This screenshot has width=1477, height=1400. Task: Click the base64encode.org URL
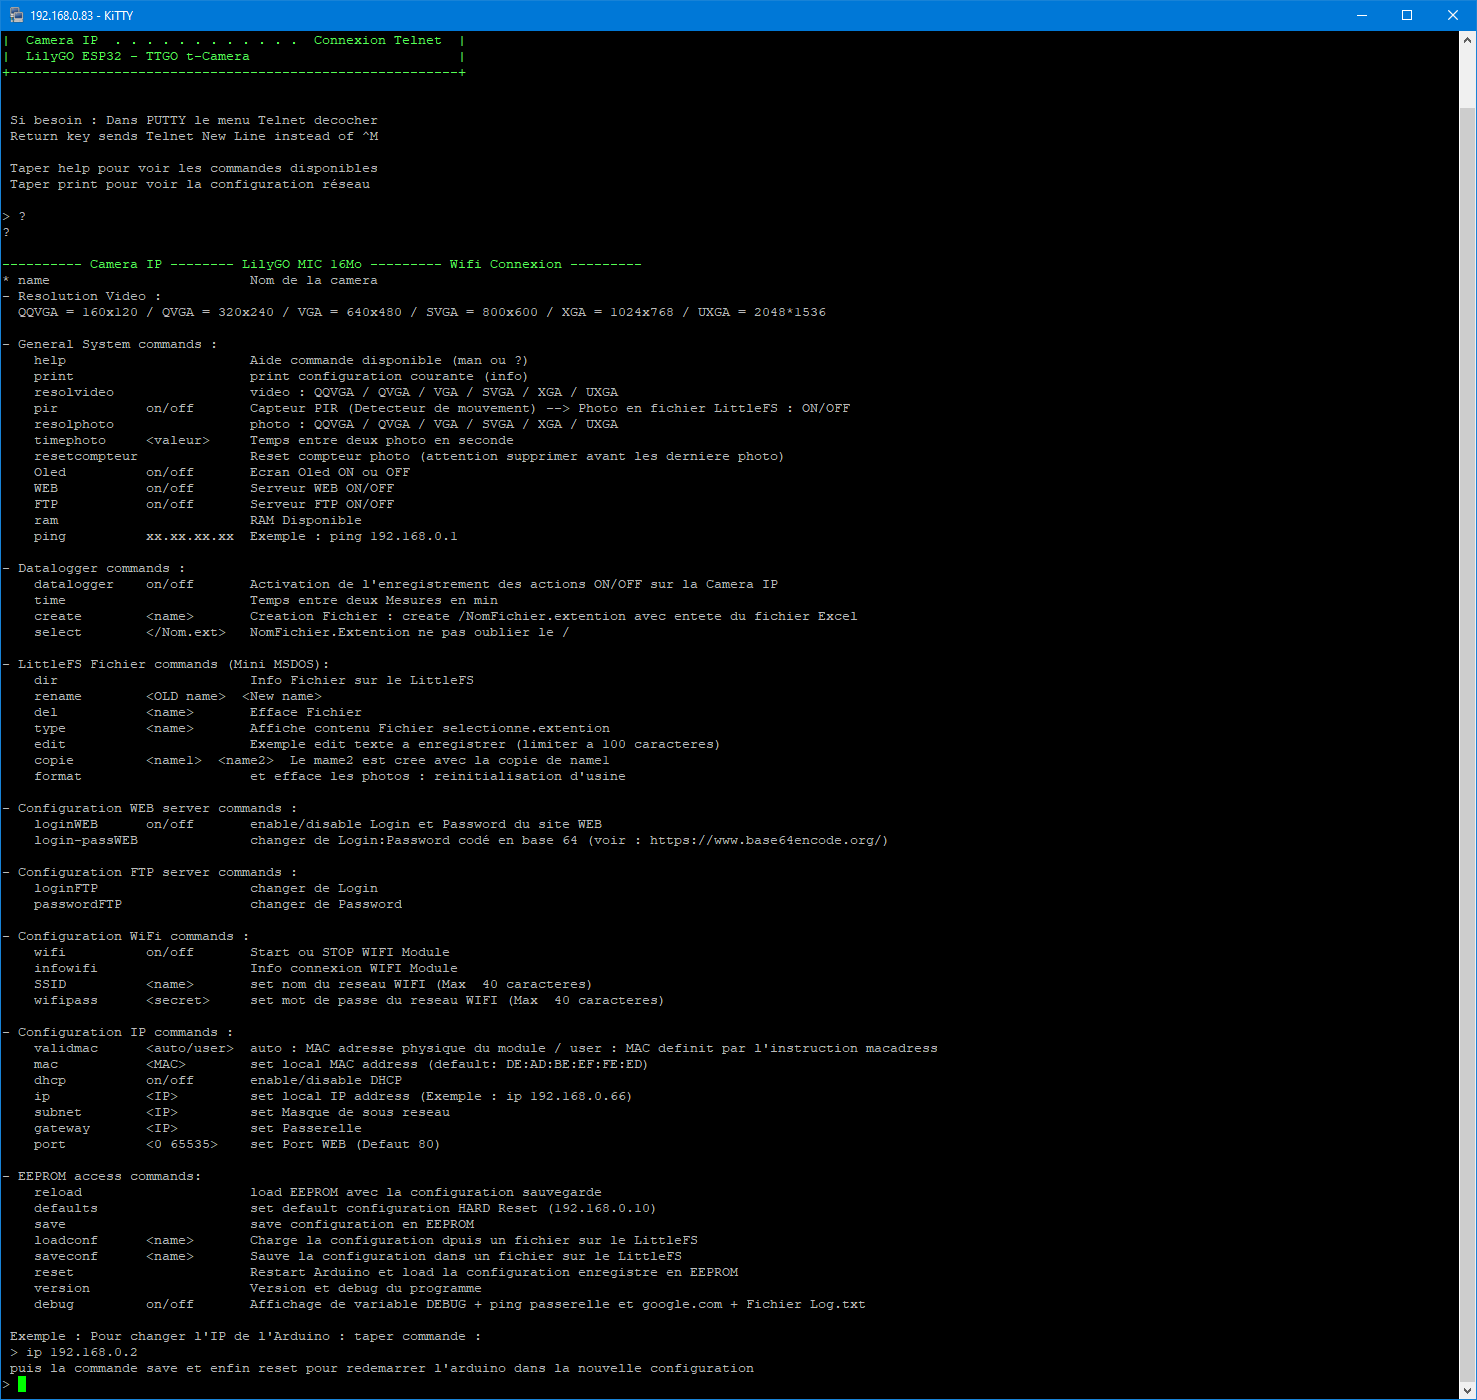(x=766, y=840)
